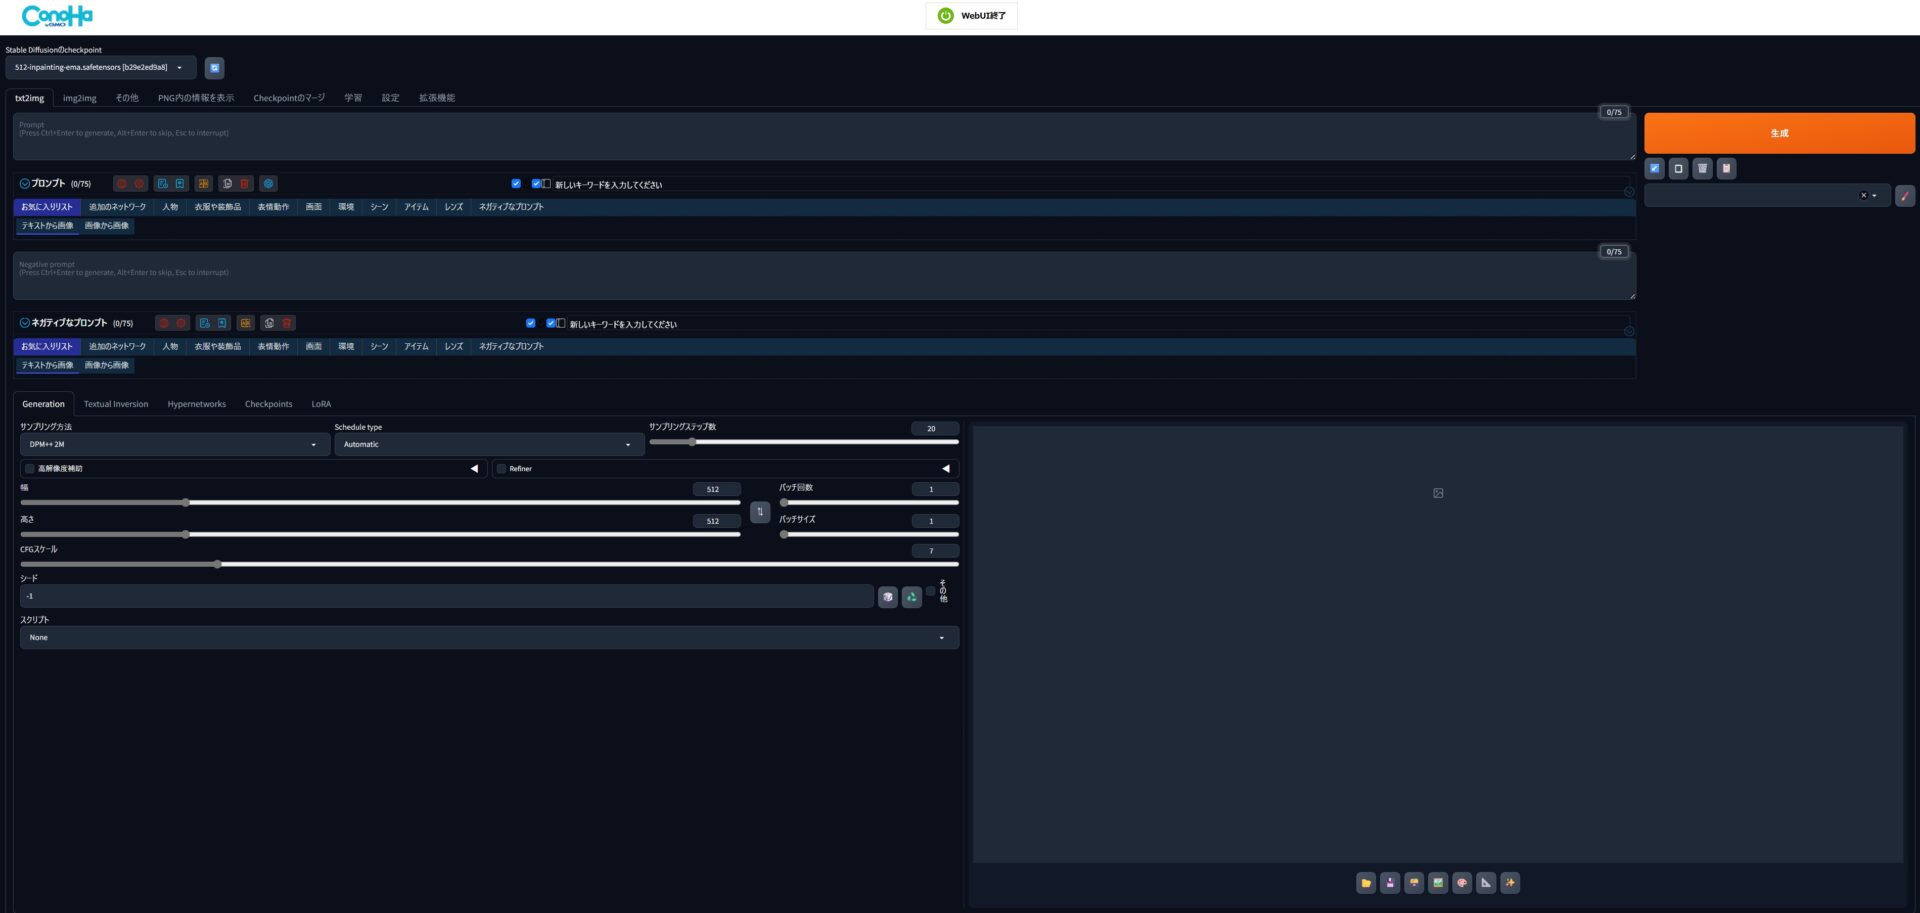Click the dice icon to randomize the seed
Image resolution: width=1920 pixels, height=913 pixels.
pyautogui.click(x=887, y=597)
